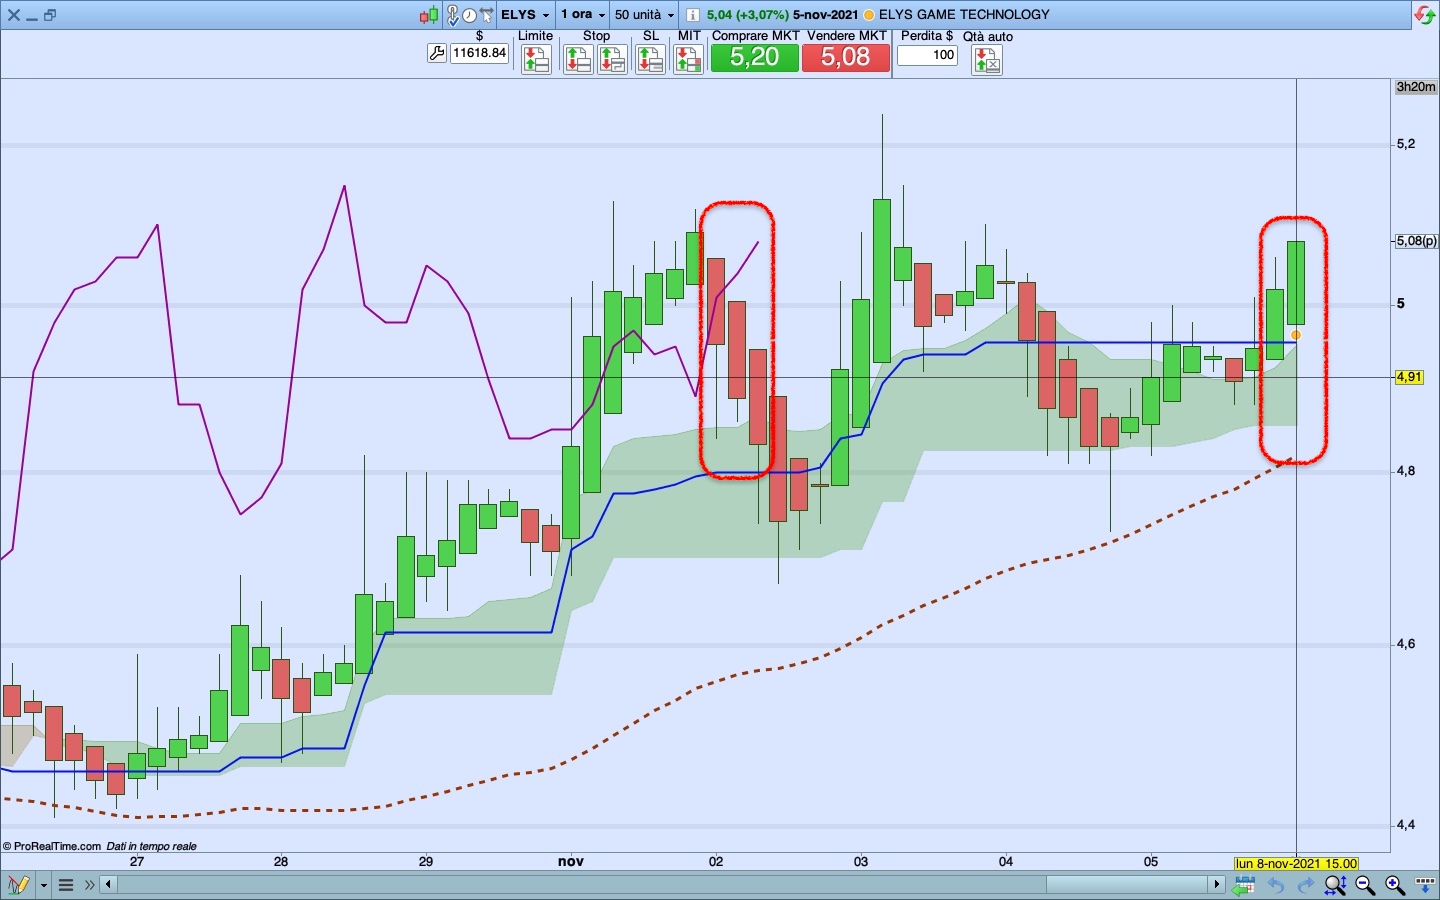Change the '1 ora' timeframe dropdown
The width and height of the screenshot is (1440, 900).
(583, 15)
